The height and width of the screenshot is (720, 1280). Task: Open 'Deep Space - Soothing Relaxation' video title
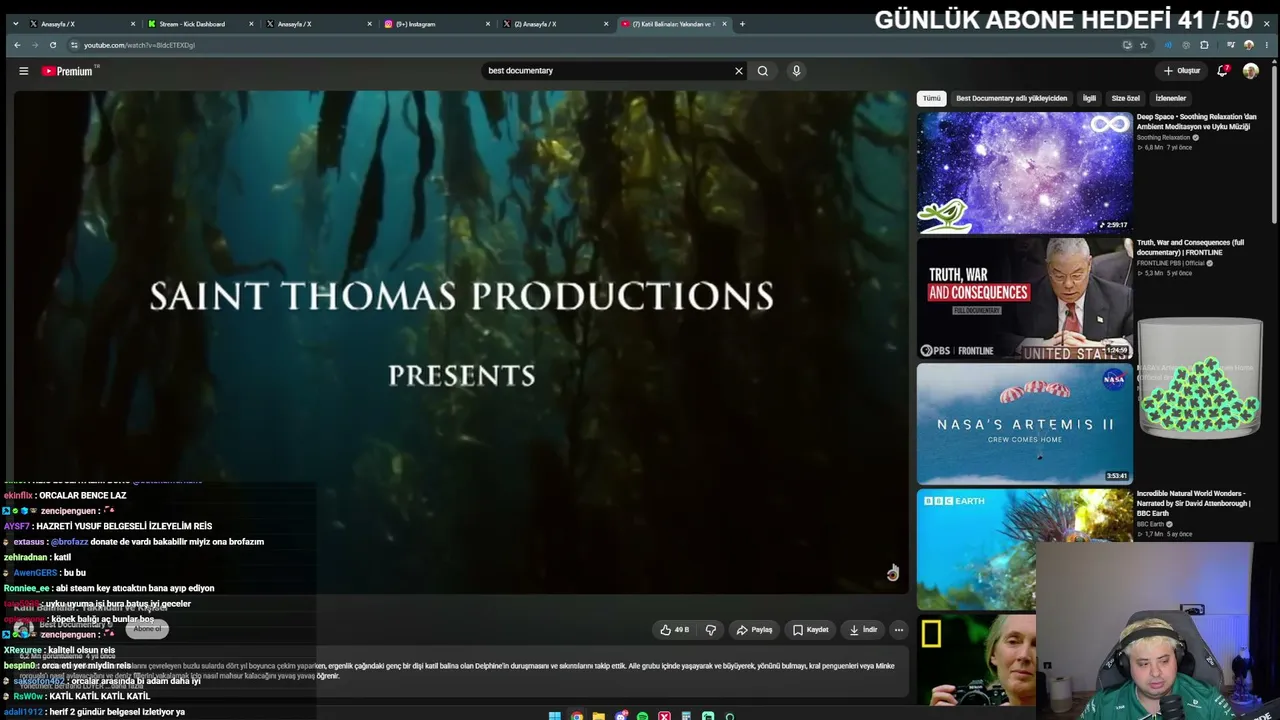click(1197, 122)
